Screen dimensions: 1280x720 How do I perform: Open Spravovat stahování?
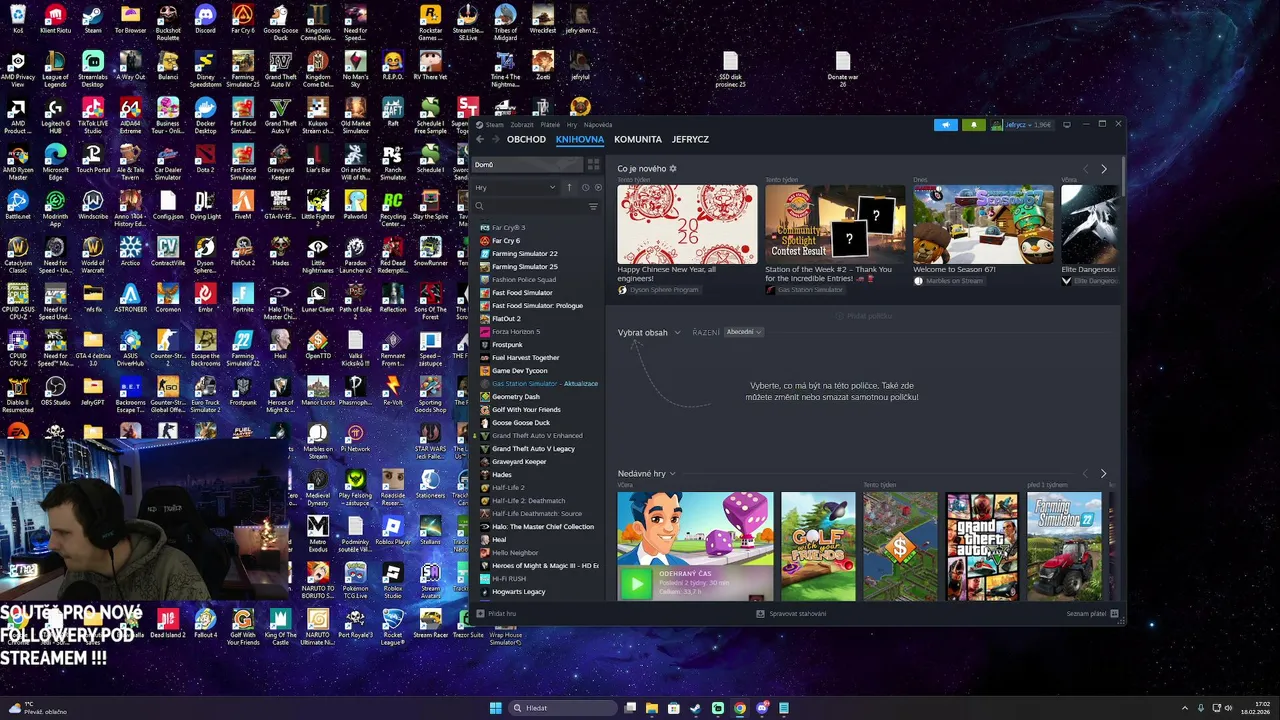[791, 613]
